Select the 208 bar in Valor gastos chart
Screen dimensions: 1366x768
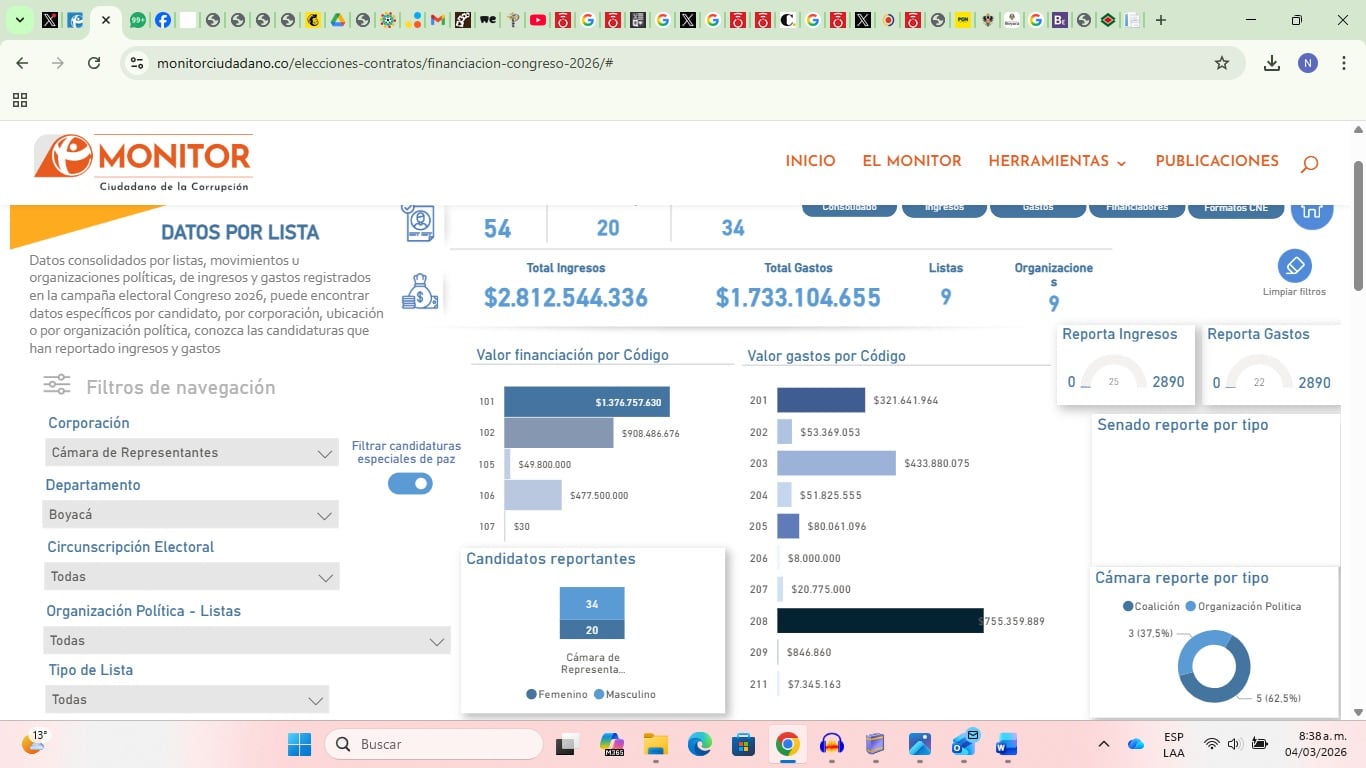(x=880, y=621)
